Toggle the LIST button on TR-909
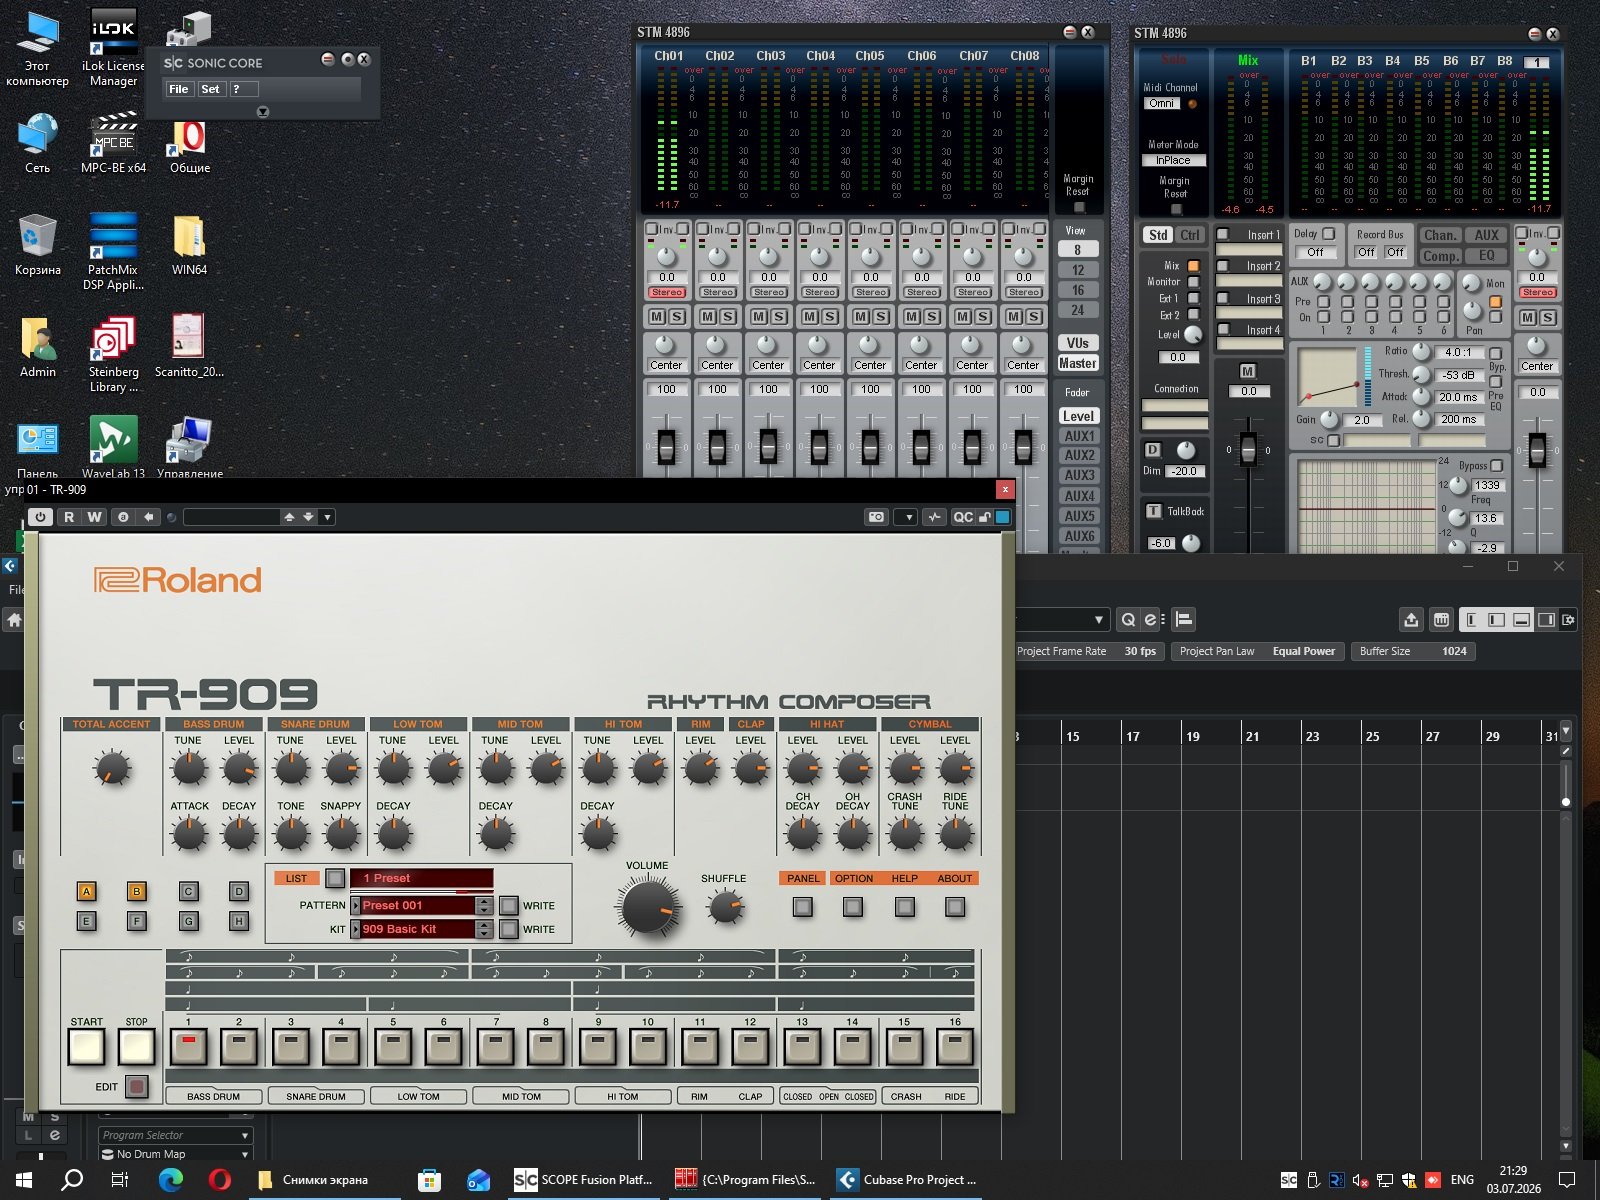Screen dimensions: 1600x1200 point(335,878)
